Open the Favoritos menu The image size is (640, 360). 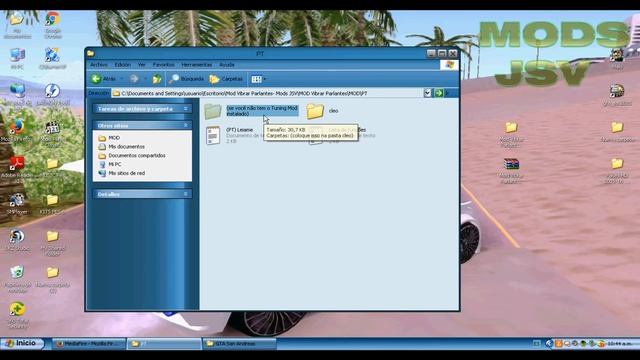click(163, 64)
